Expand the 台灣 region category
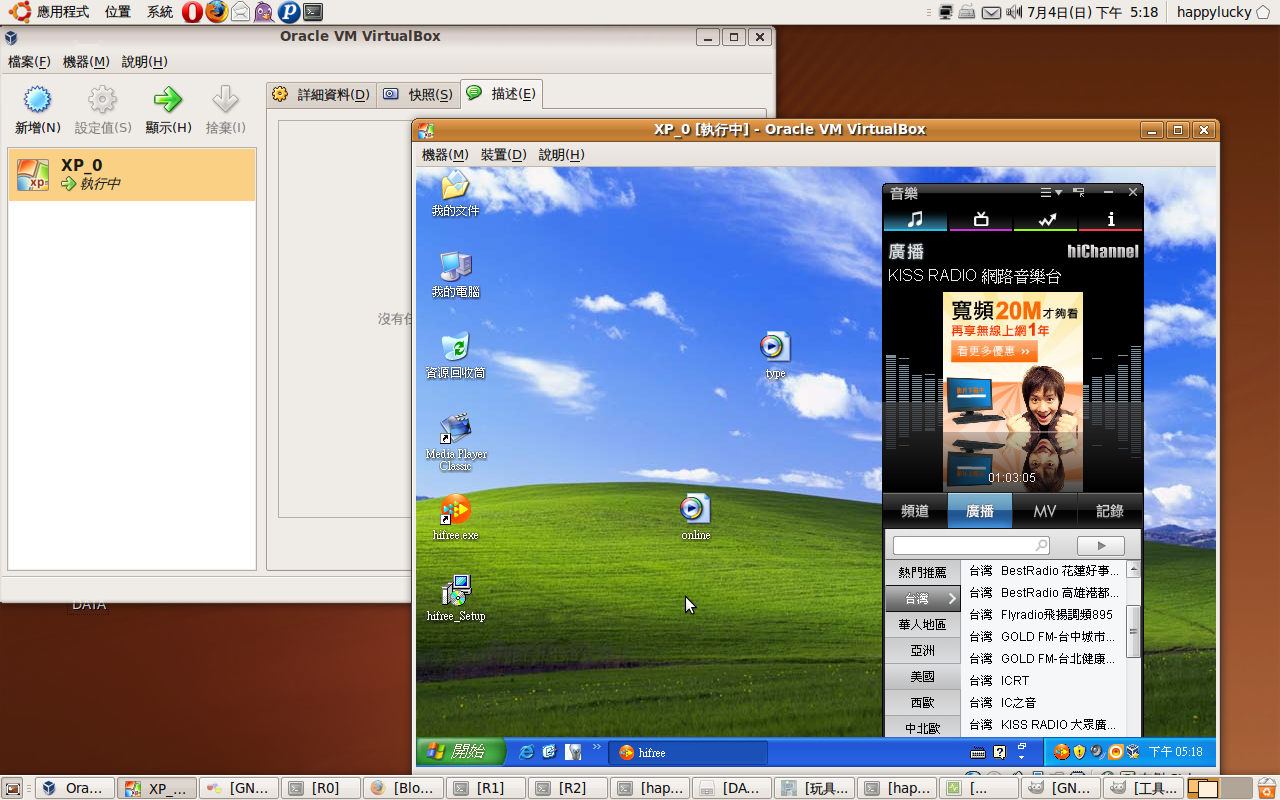Viewport: 1280px width, 800px height. click(922, 598)
